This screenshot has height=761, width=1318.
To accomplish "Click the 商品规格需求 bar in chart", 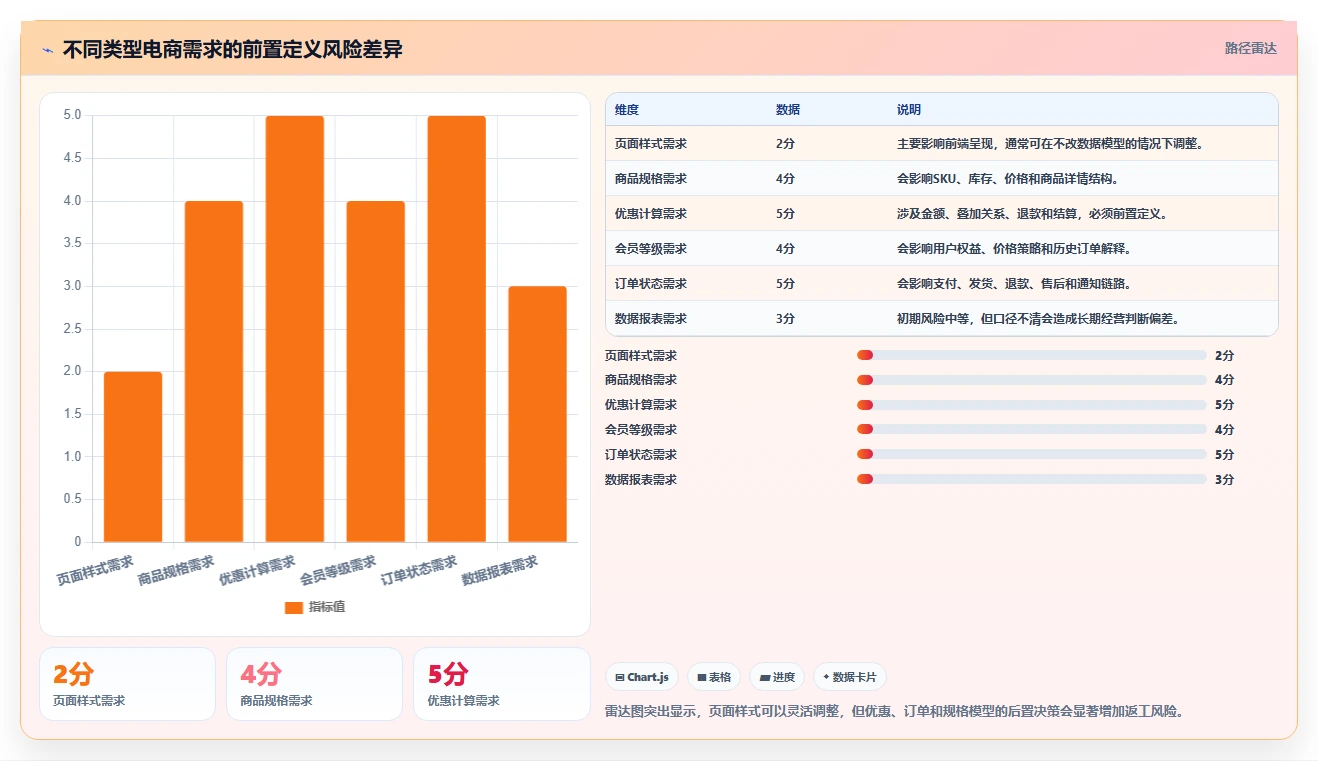I will pyautogui.click(x=214, y=372).
